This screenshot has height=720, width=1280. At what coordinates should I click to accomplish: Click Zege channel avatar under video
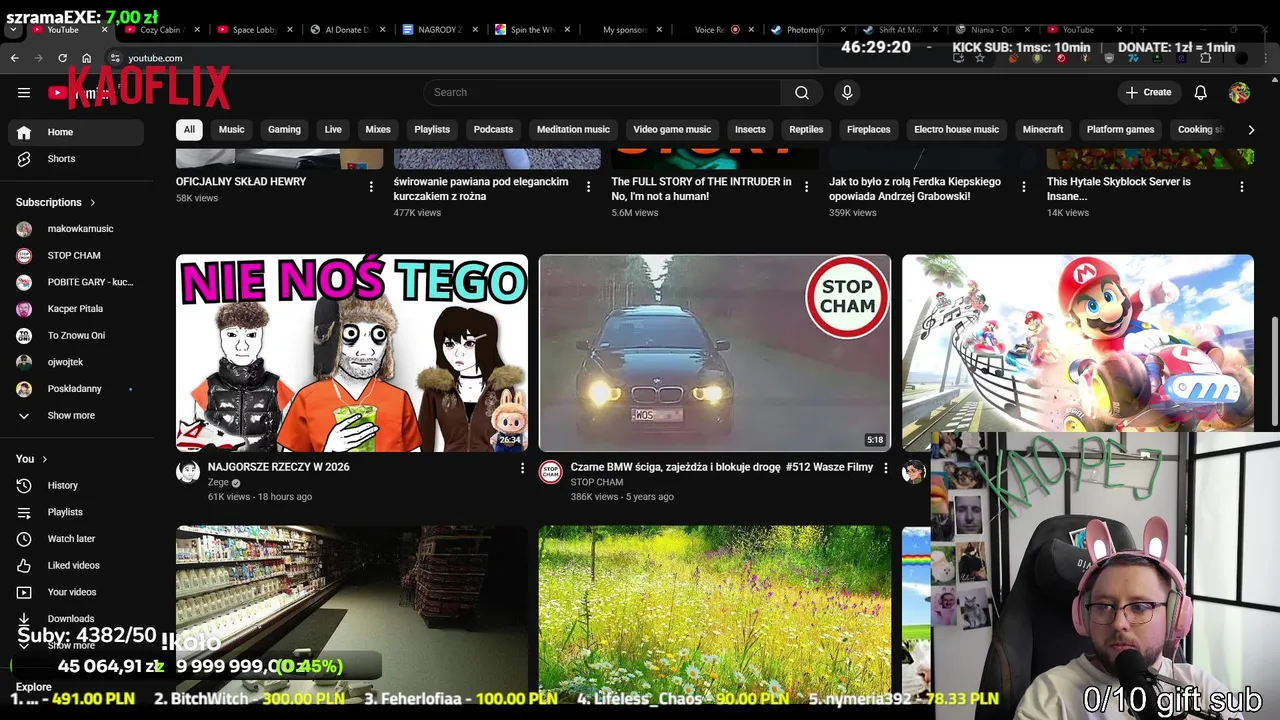(188, 472)
